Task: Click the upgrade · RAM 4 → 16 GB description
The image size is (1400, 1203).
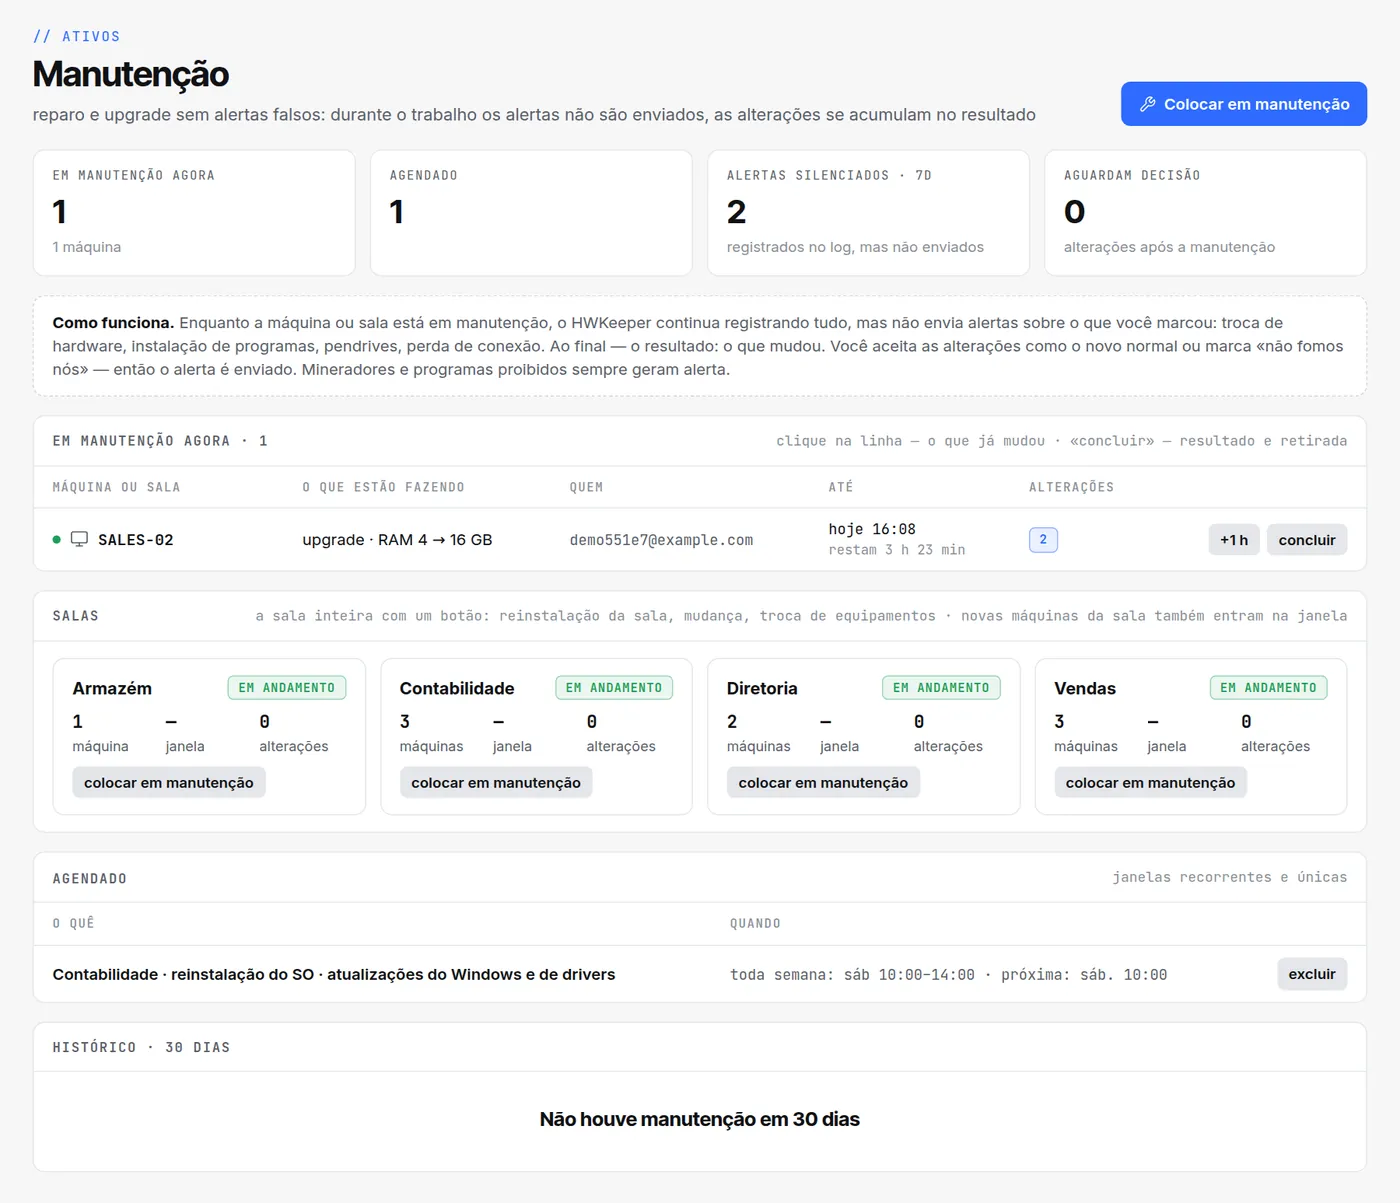Action: [397, 540]
